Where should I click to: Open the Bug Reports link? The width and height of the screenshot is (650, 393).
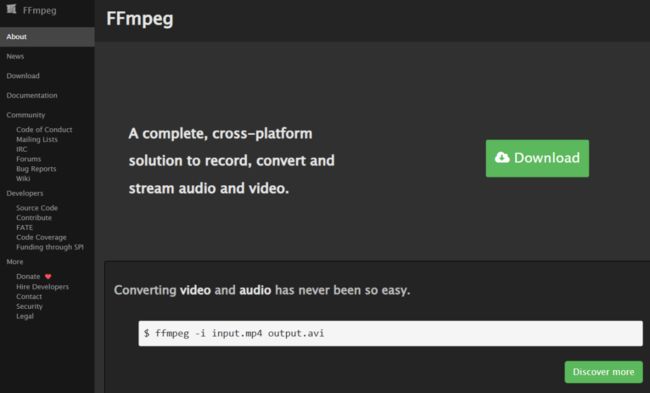point(36,169)
